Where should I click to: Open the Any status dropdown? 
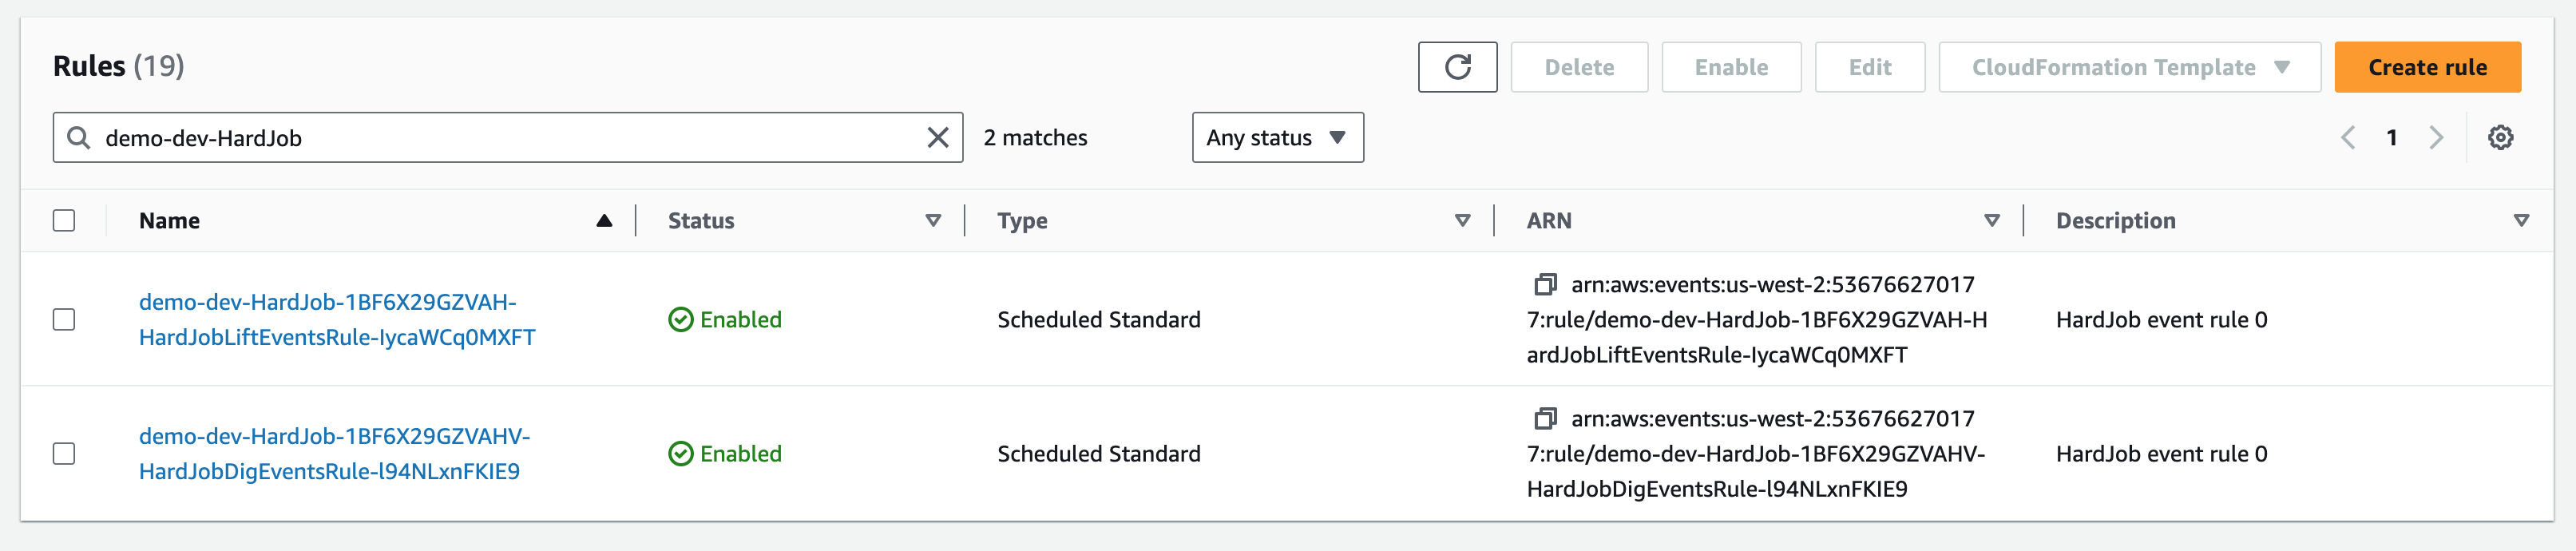1277,137
